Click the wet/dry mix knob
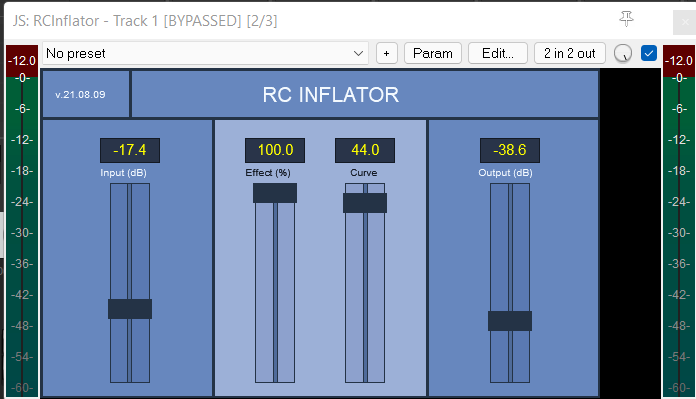 [622, 54]
